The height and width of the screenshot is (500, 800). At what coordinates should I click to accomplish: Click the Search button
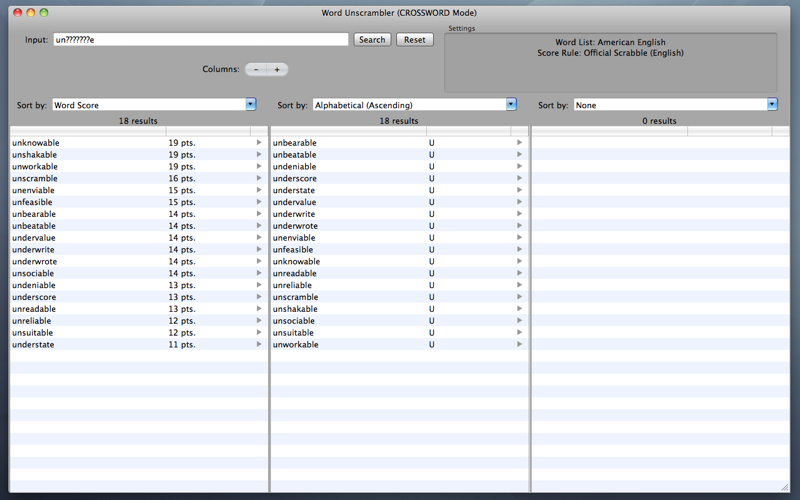(x=372, y=40)
